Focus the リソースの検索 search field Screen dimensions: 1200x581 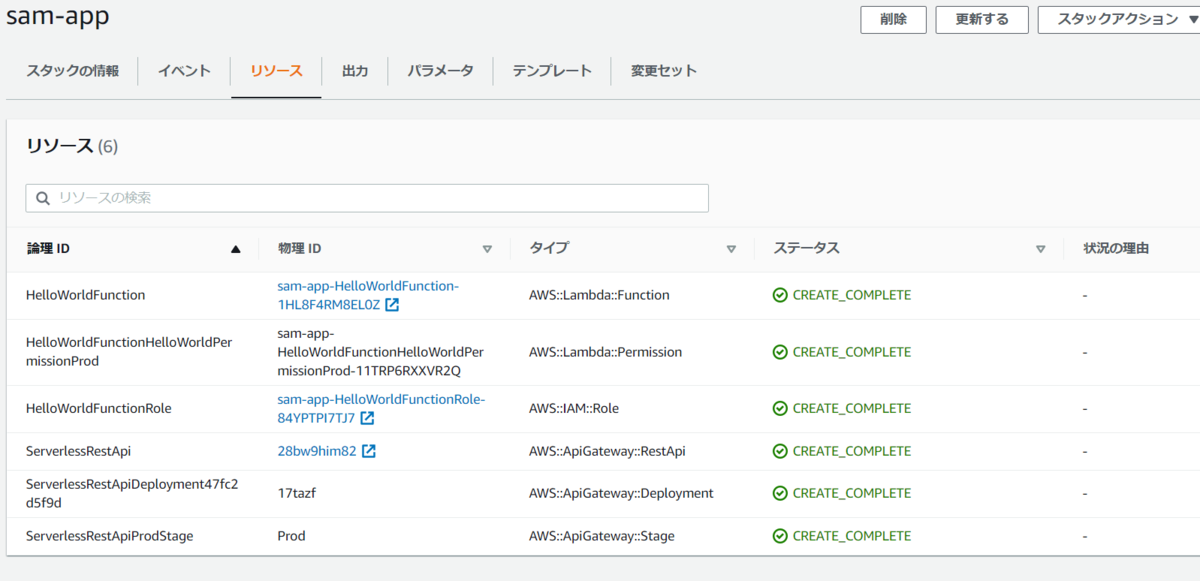coord(380,198)
